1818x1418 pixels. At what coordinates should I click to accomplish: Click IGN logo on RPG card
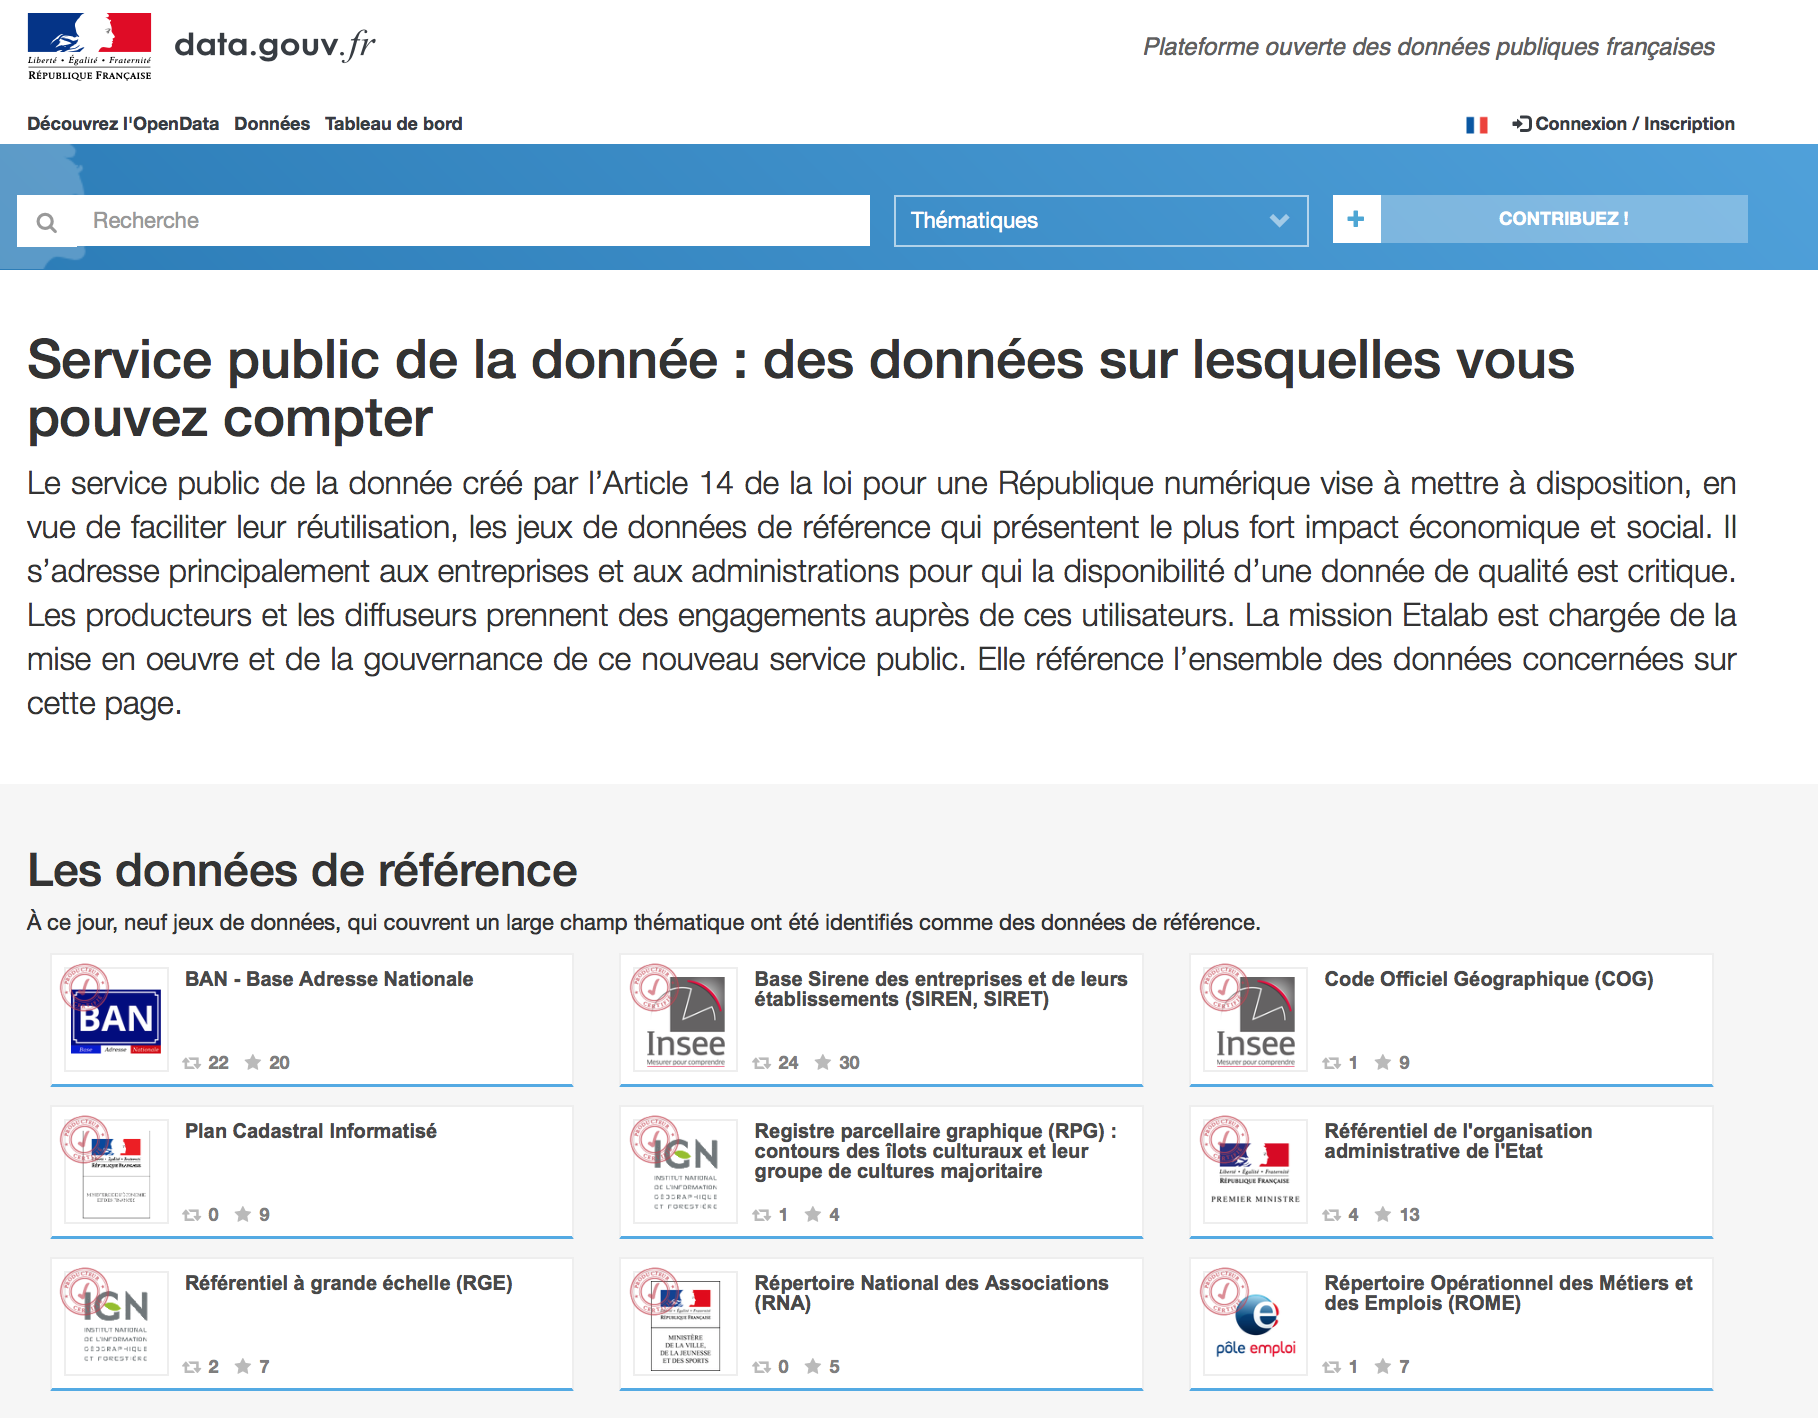tap(686, 1173)
